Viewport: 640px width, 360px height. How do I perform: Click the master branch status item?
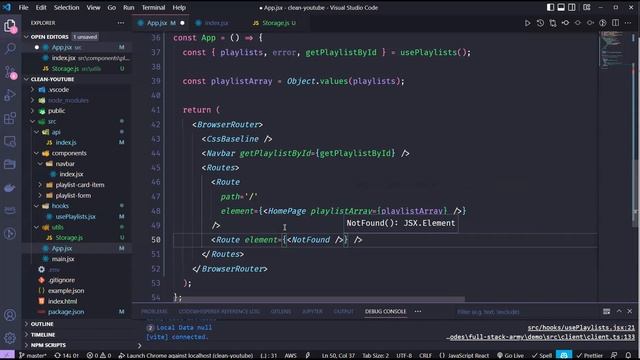[33, 356]
